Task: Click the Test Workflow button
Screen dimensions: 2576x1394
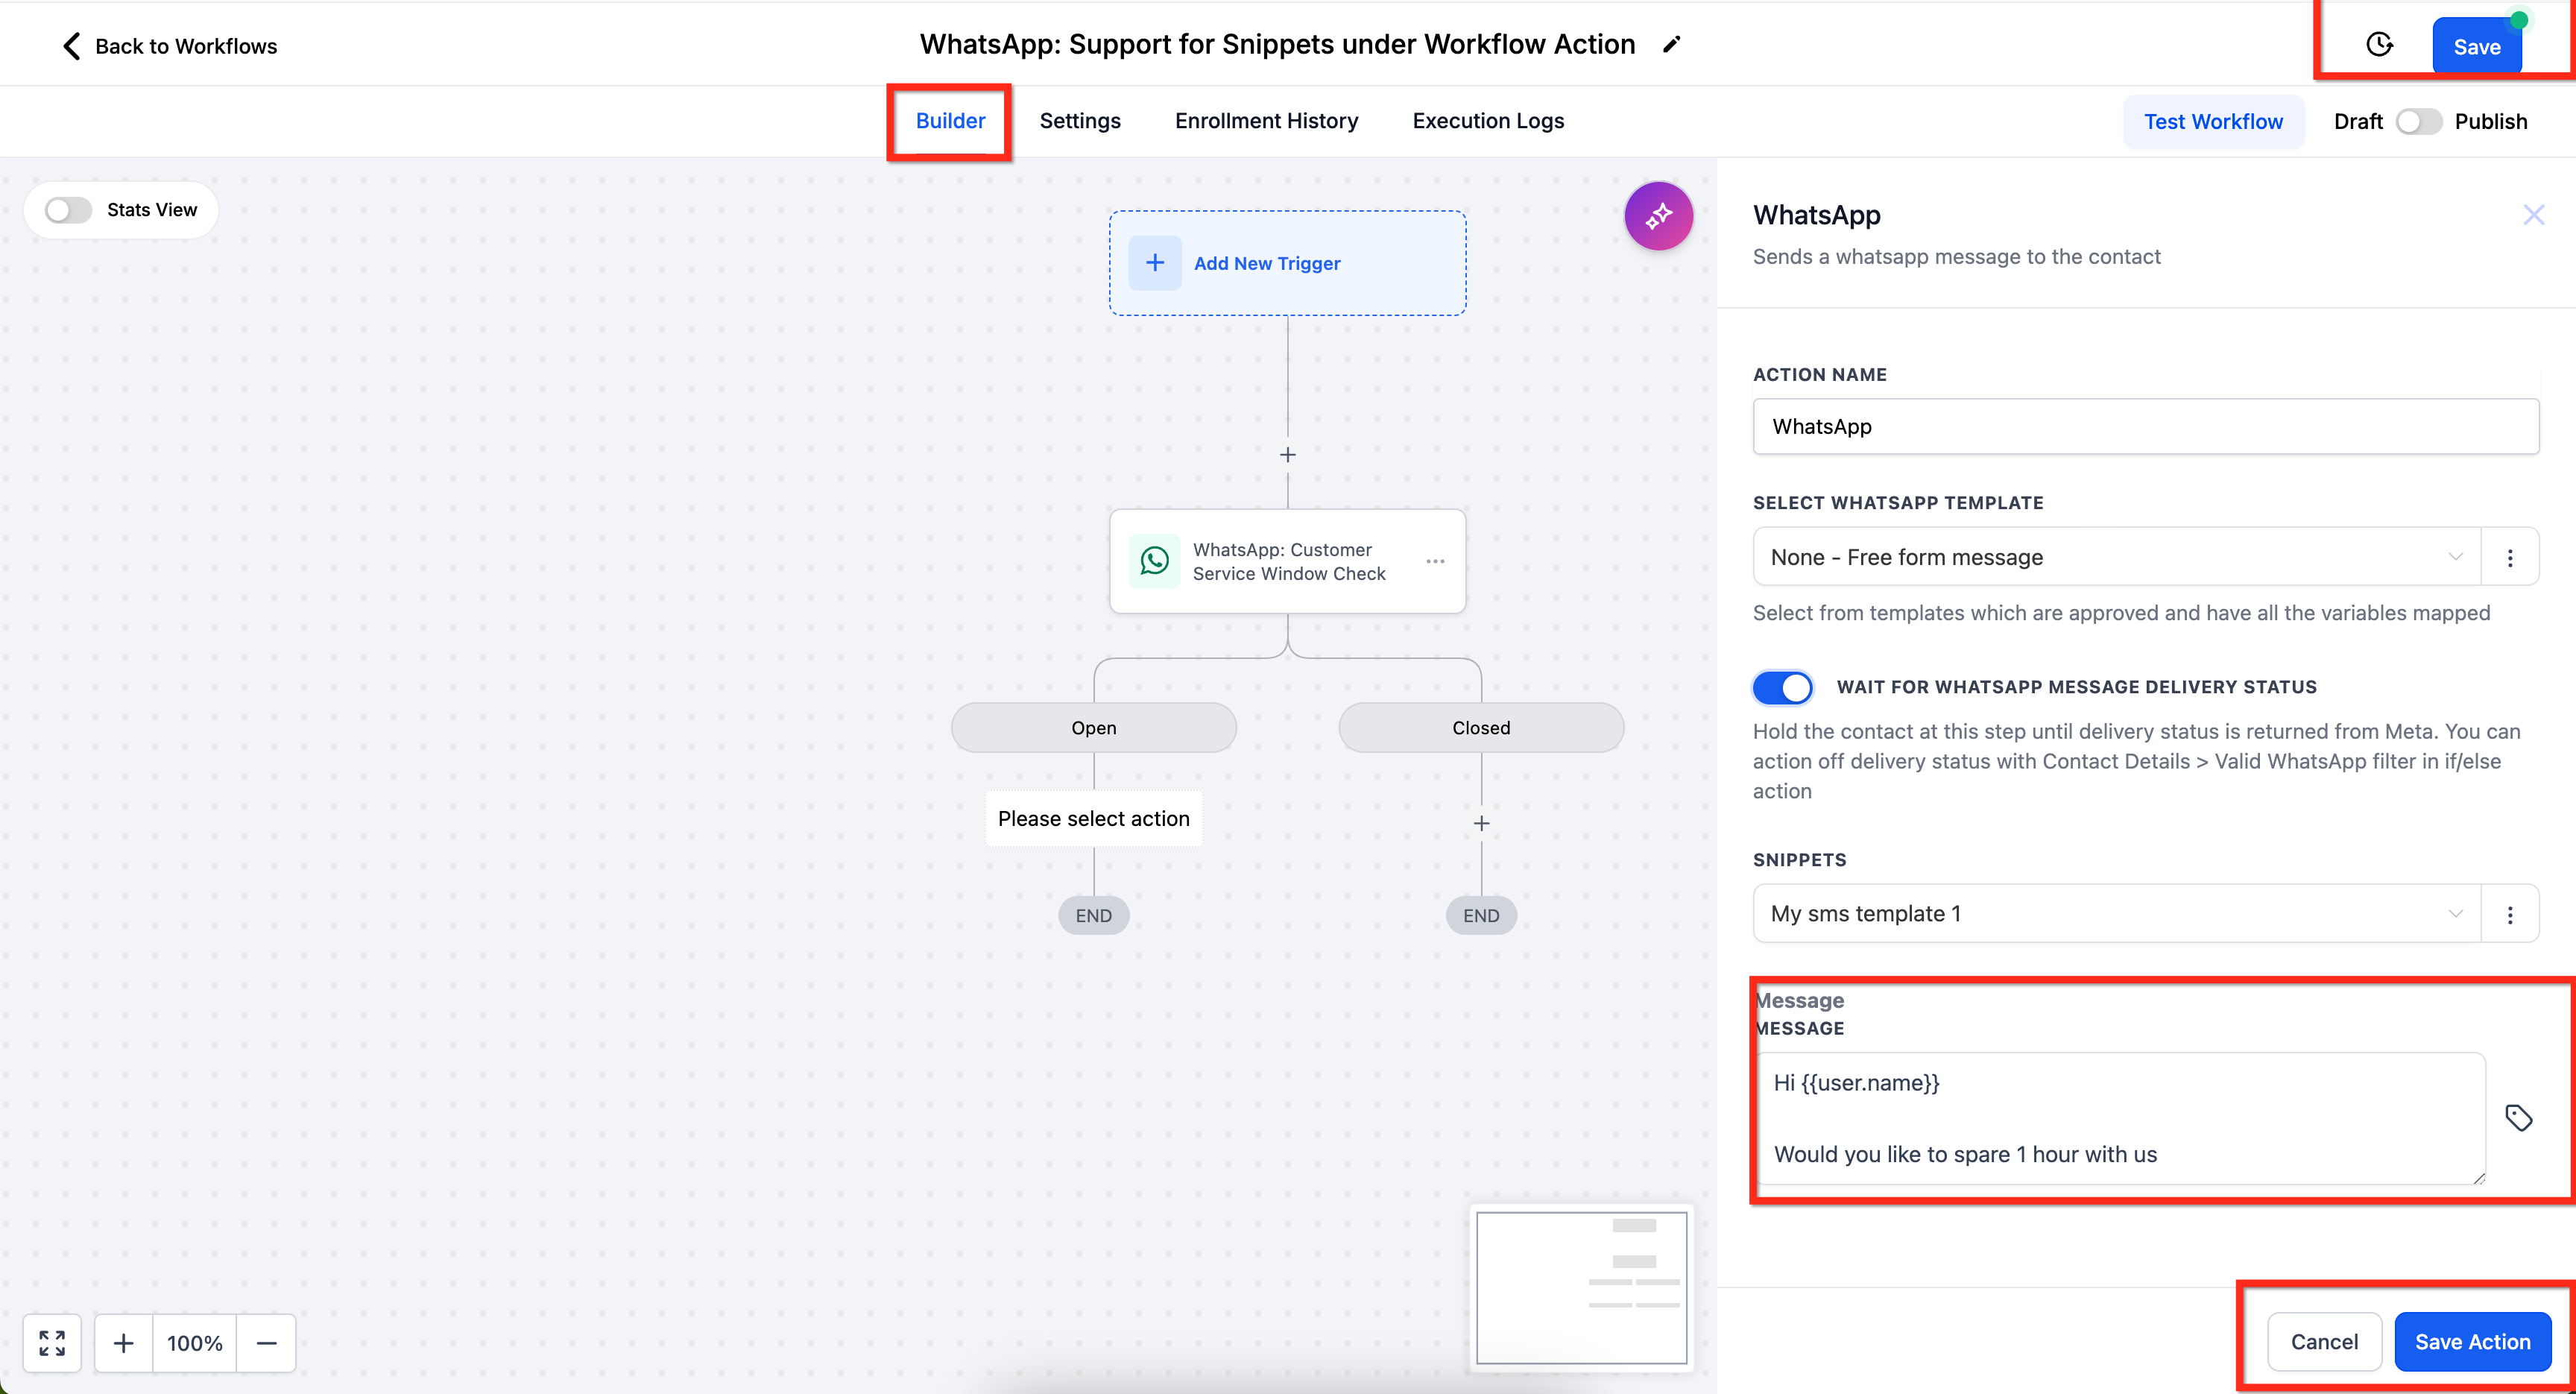Action: 2213,121
